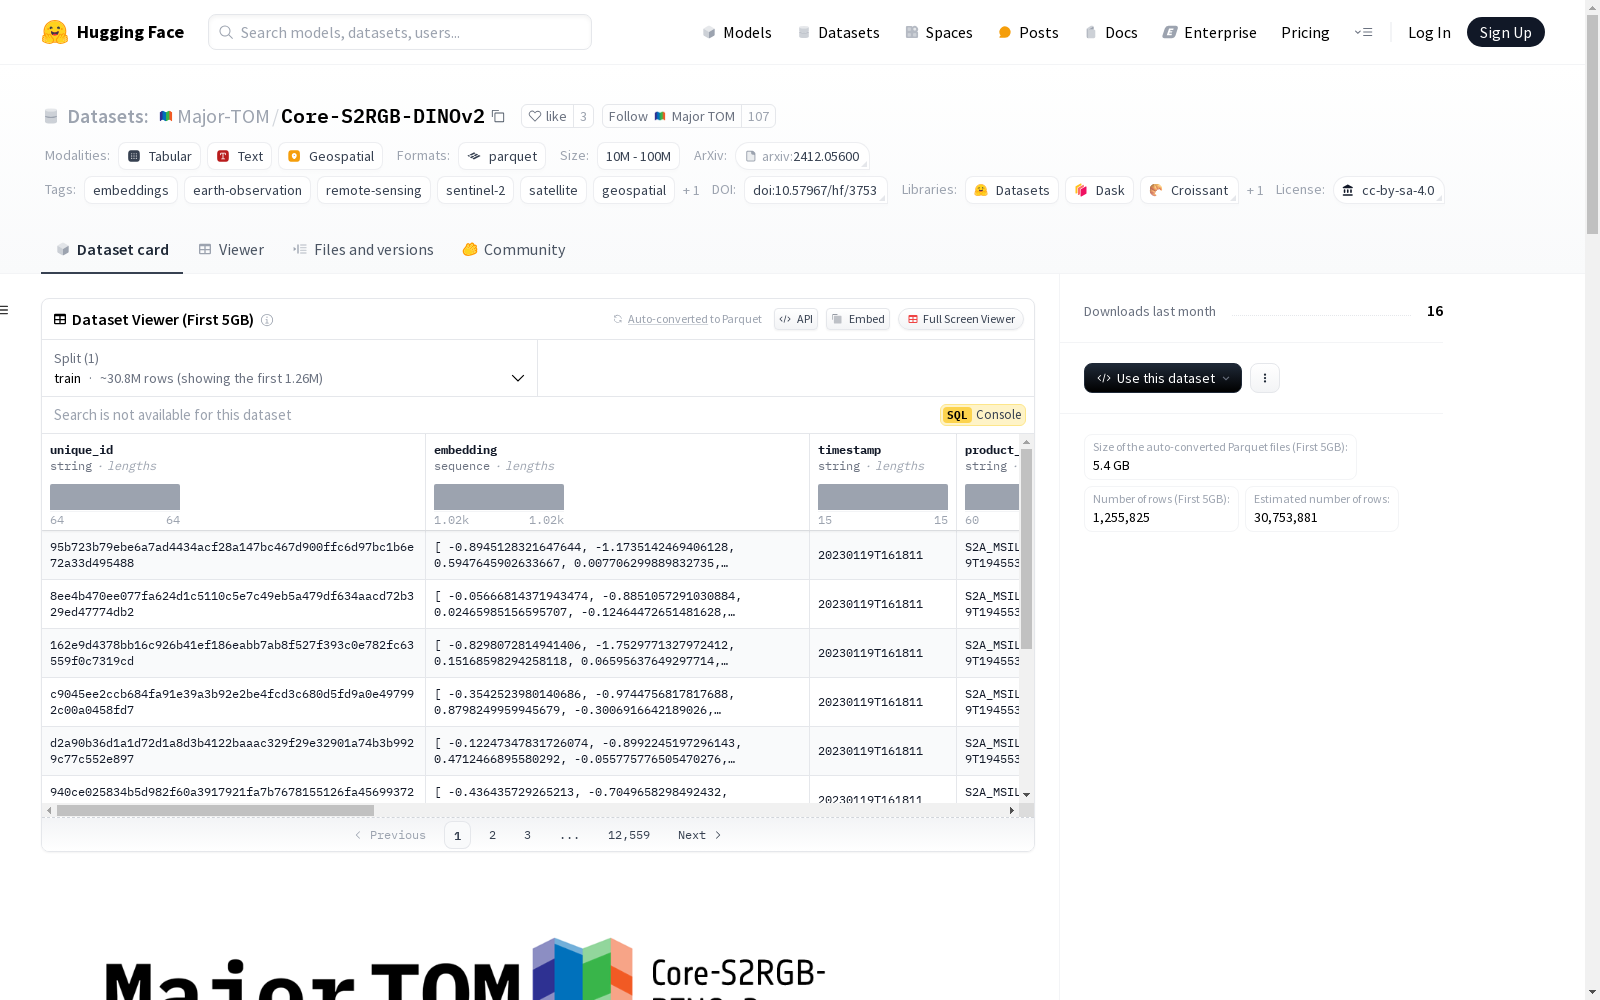The image size is (1600, 1000).
Task: Jump to page 12,559 of the viewer
Action: point(629,835)
